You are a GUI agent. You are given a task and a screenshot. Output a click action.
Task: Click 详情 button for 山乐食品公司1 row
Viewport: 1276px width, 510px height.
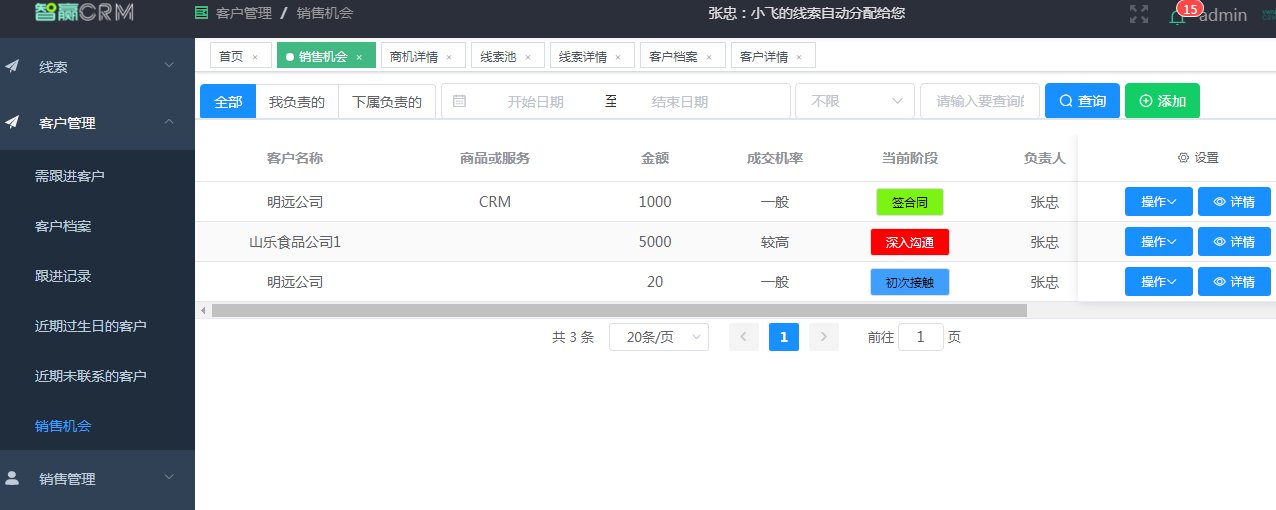[1234, 242]
